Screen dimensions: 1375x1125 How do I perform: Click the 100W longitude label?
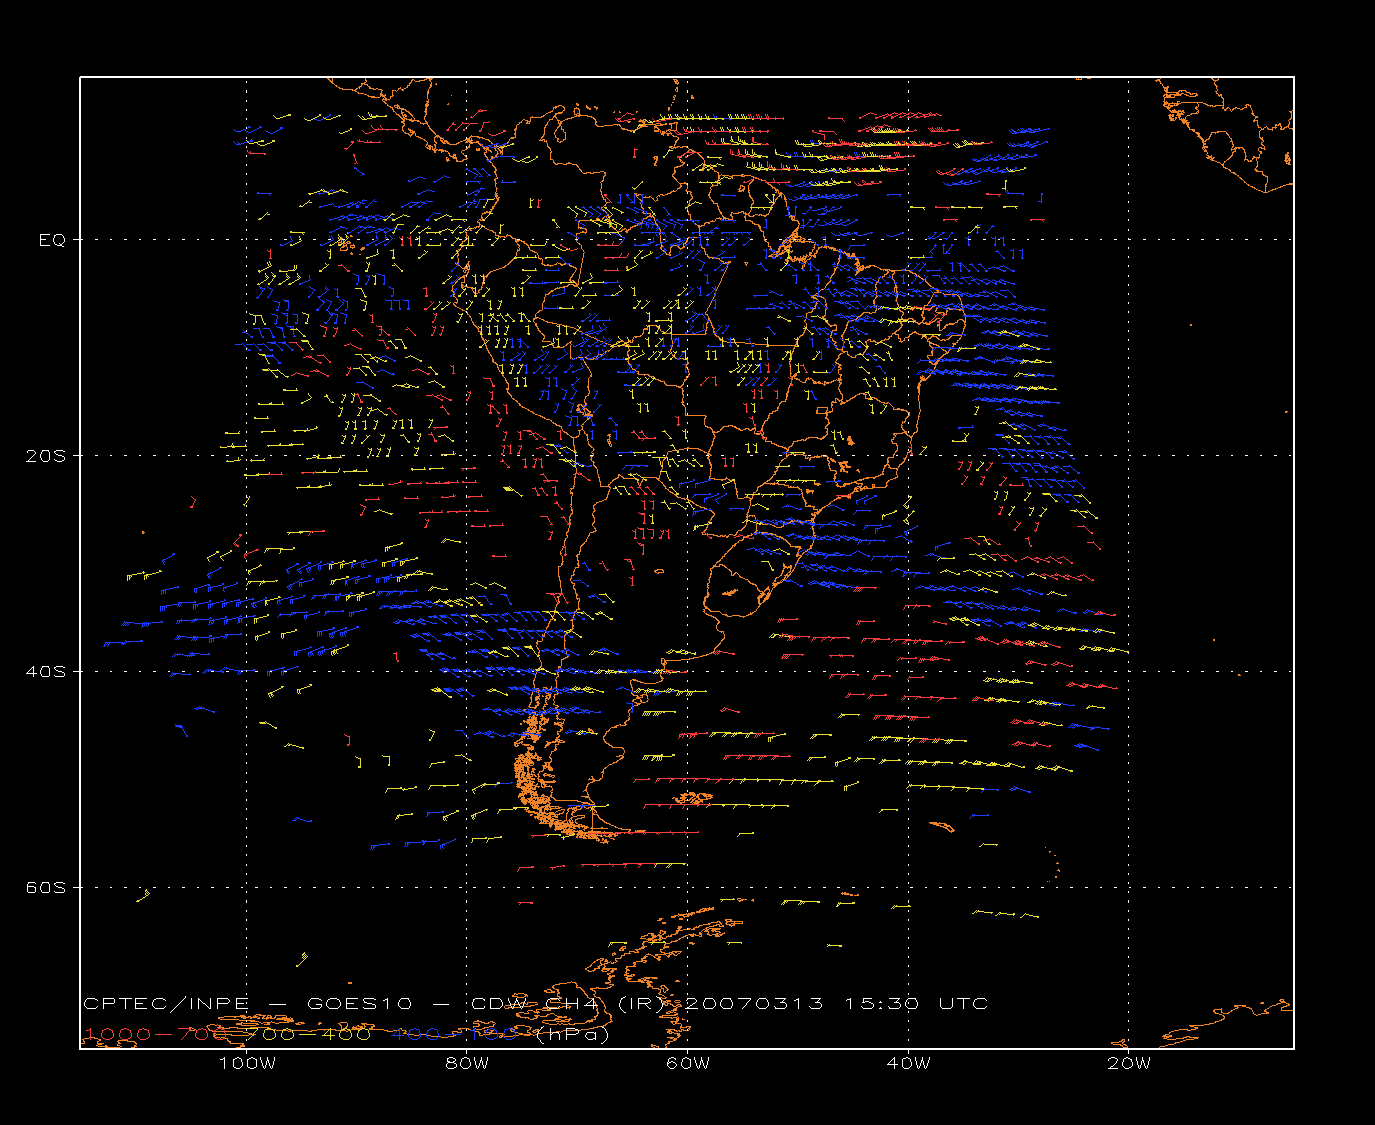pyautogui.click(x=247, y=1063)
